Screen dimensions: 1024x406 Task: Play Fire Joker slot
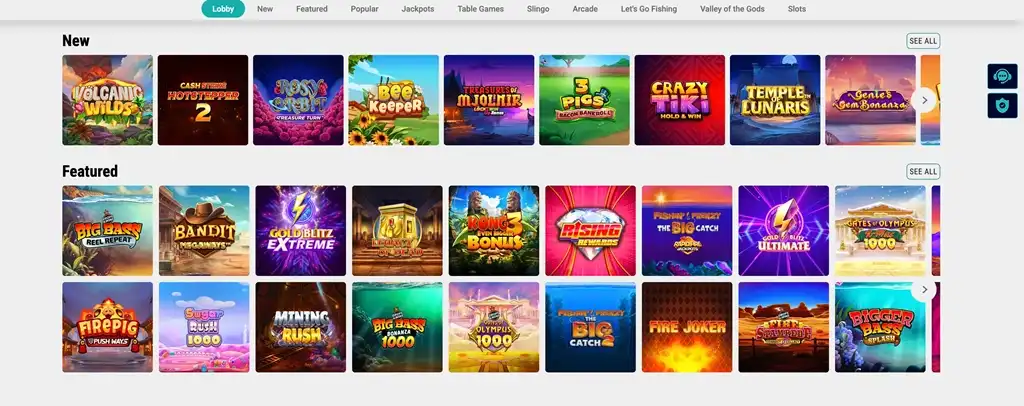point(688,327)
